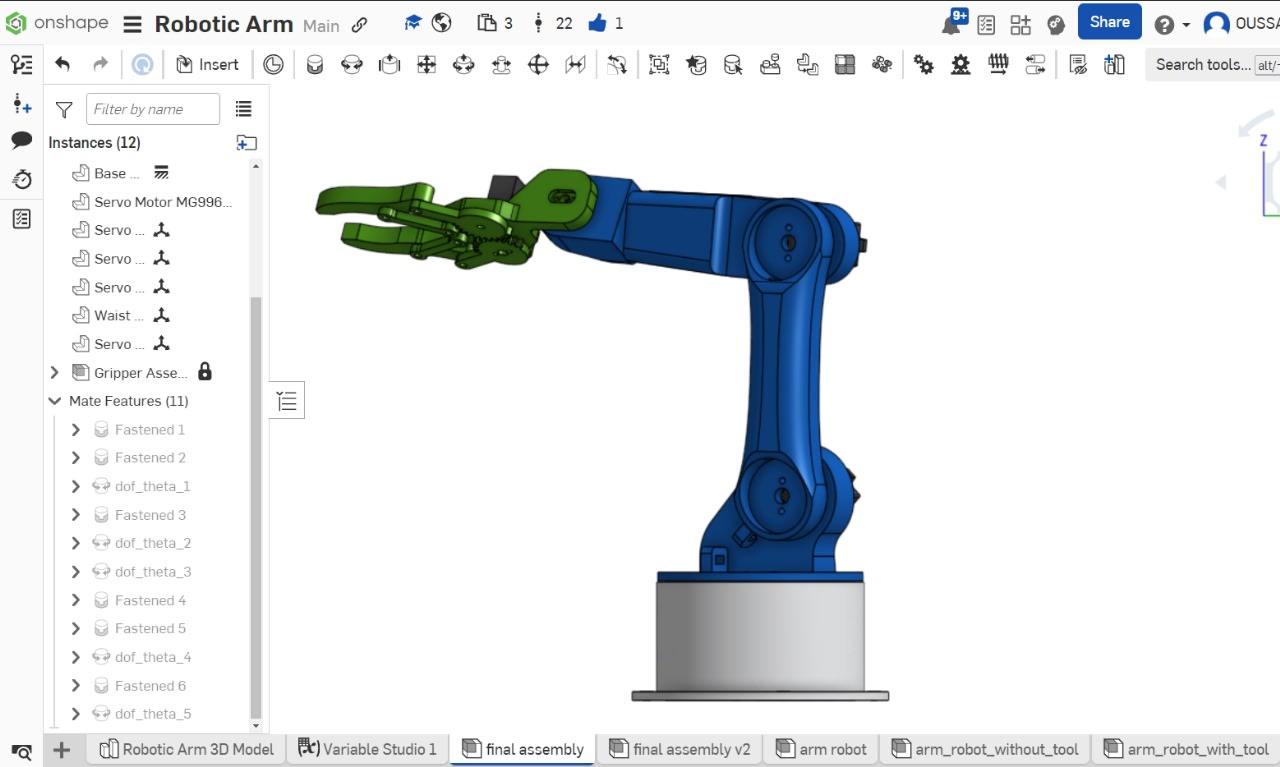Expand the dof_theta_1 mate
The image size is (1280, 767).
[x=76, y=487]
